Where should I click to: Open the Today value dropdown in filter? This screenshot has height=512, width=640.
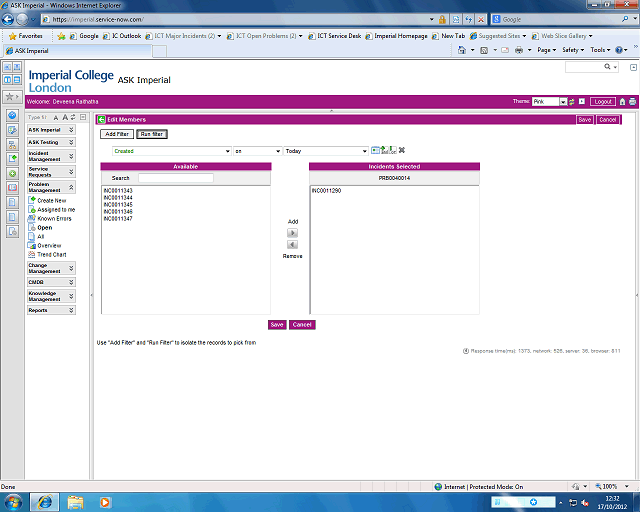click(x=325, y=151)
